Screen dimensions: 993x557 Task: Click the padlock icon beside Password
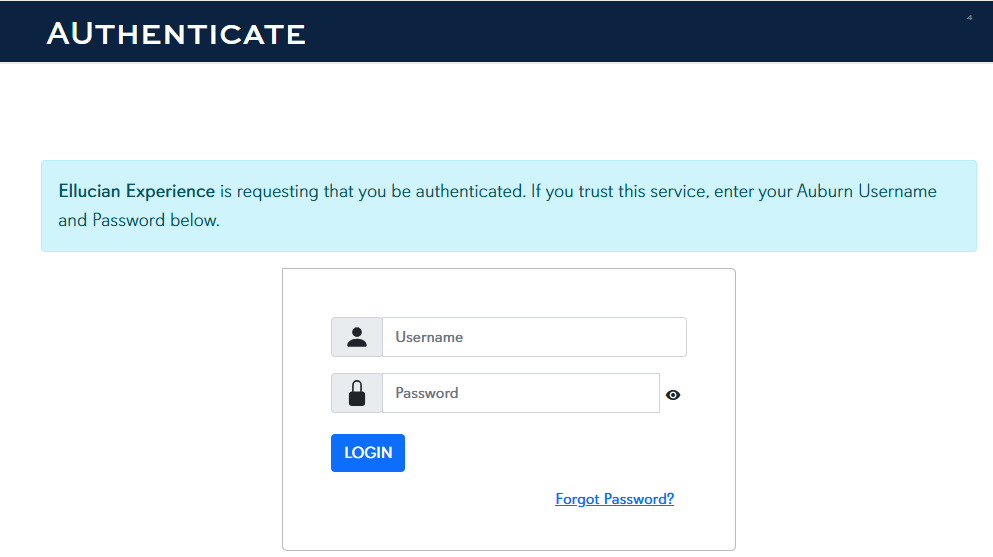tap(357, 393)
